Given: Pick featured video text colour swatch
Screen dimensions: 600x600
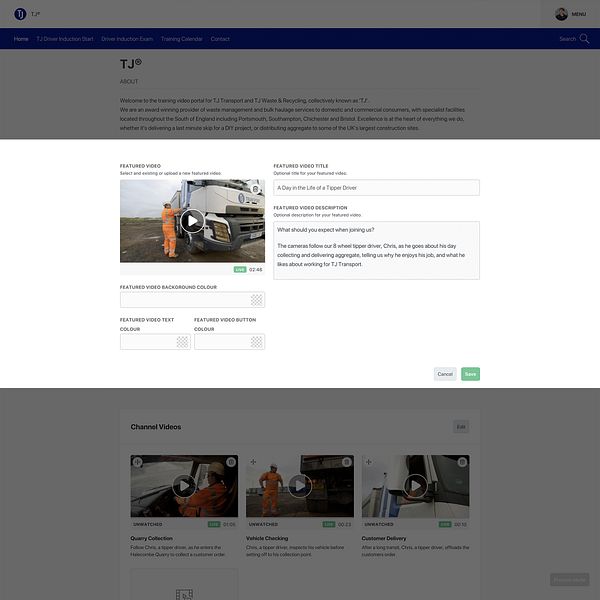Looking at the screenshot, I should click(x=183, y=342).
